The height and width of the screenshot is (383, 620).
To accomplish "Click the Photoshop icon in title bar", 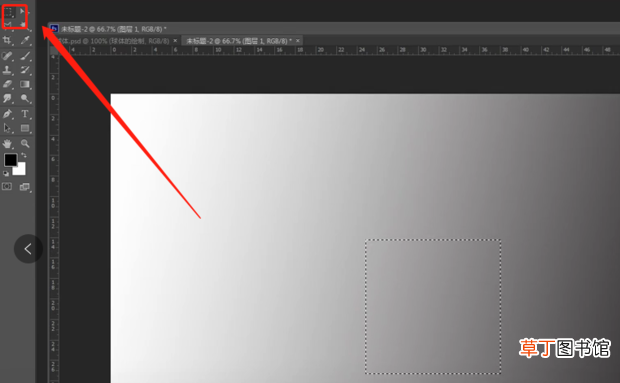I will pos(54,29).
